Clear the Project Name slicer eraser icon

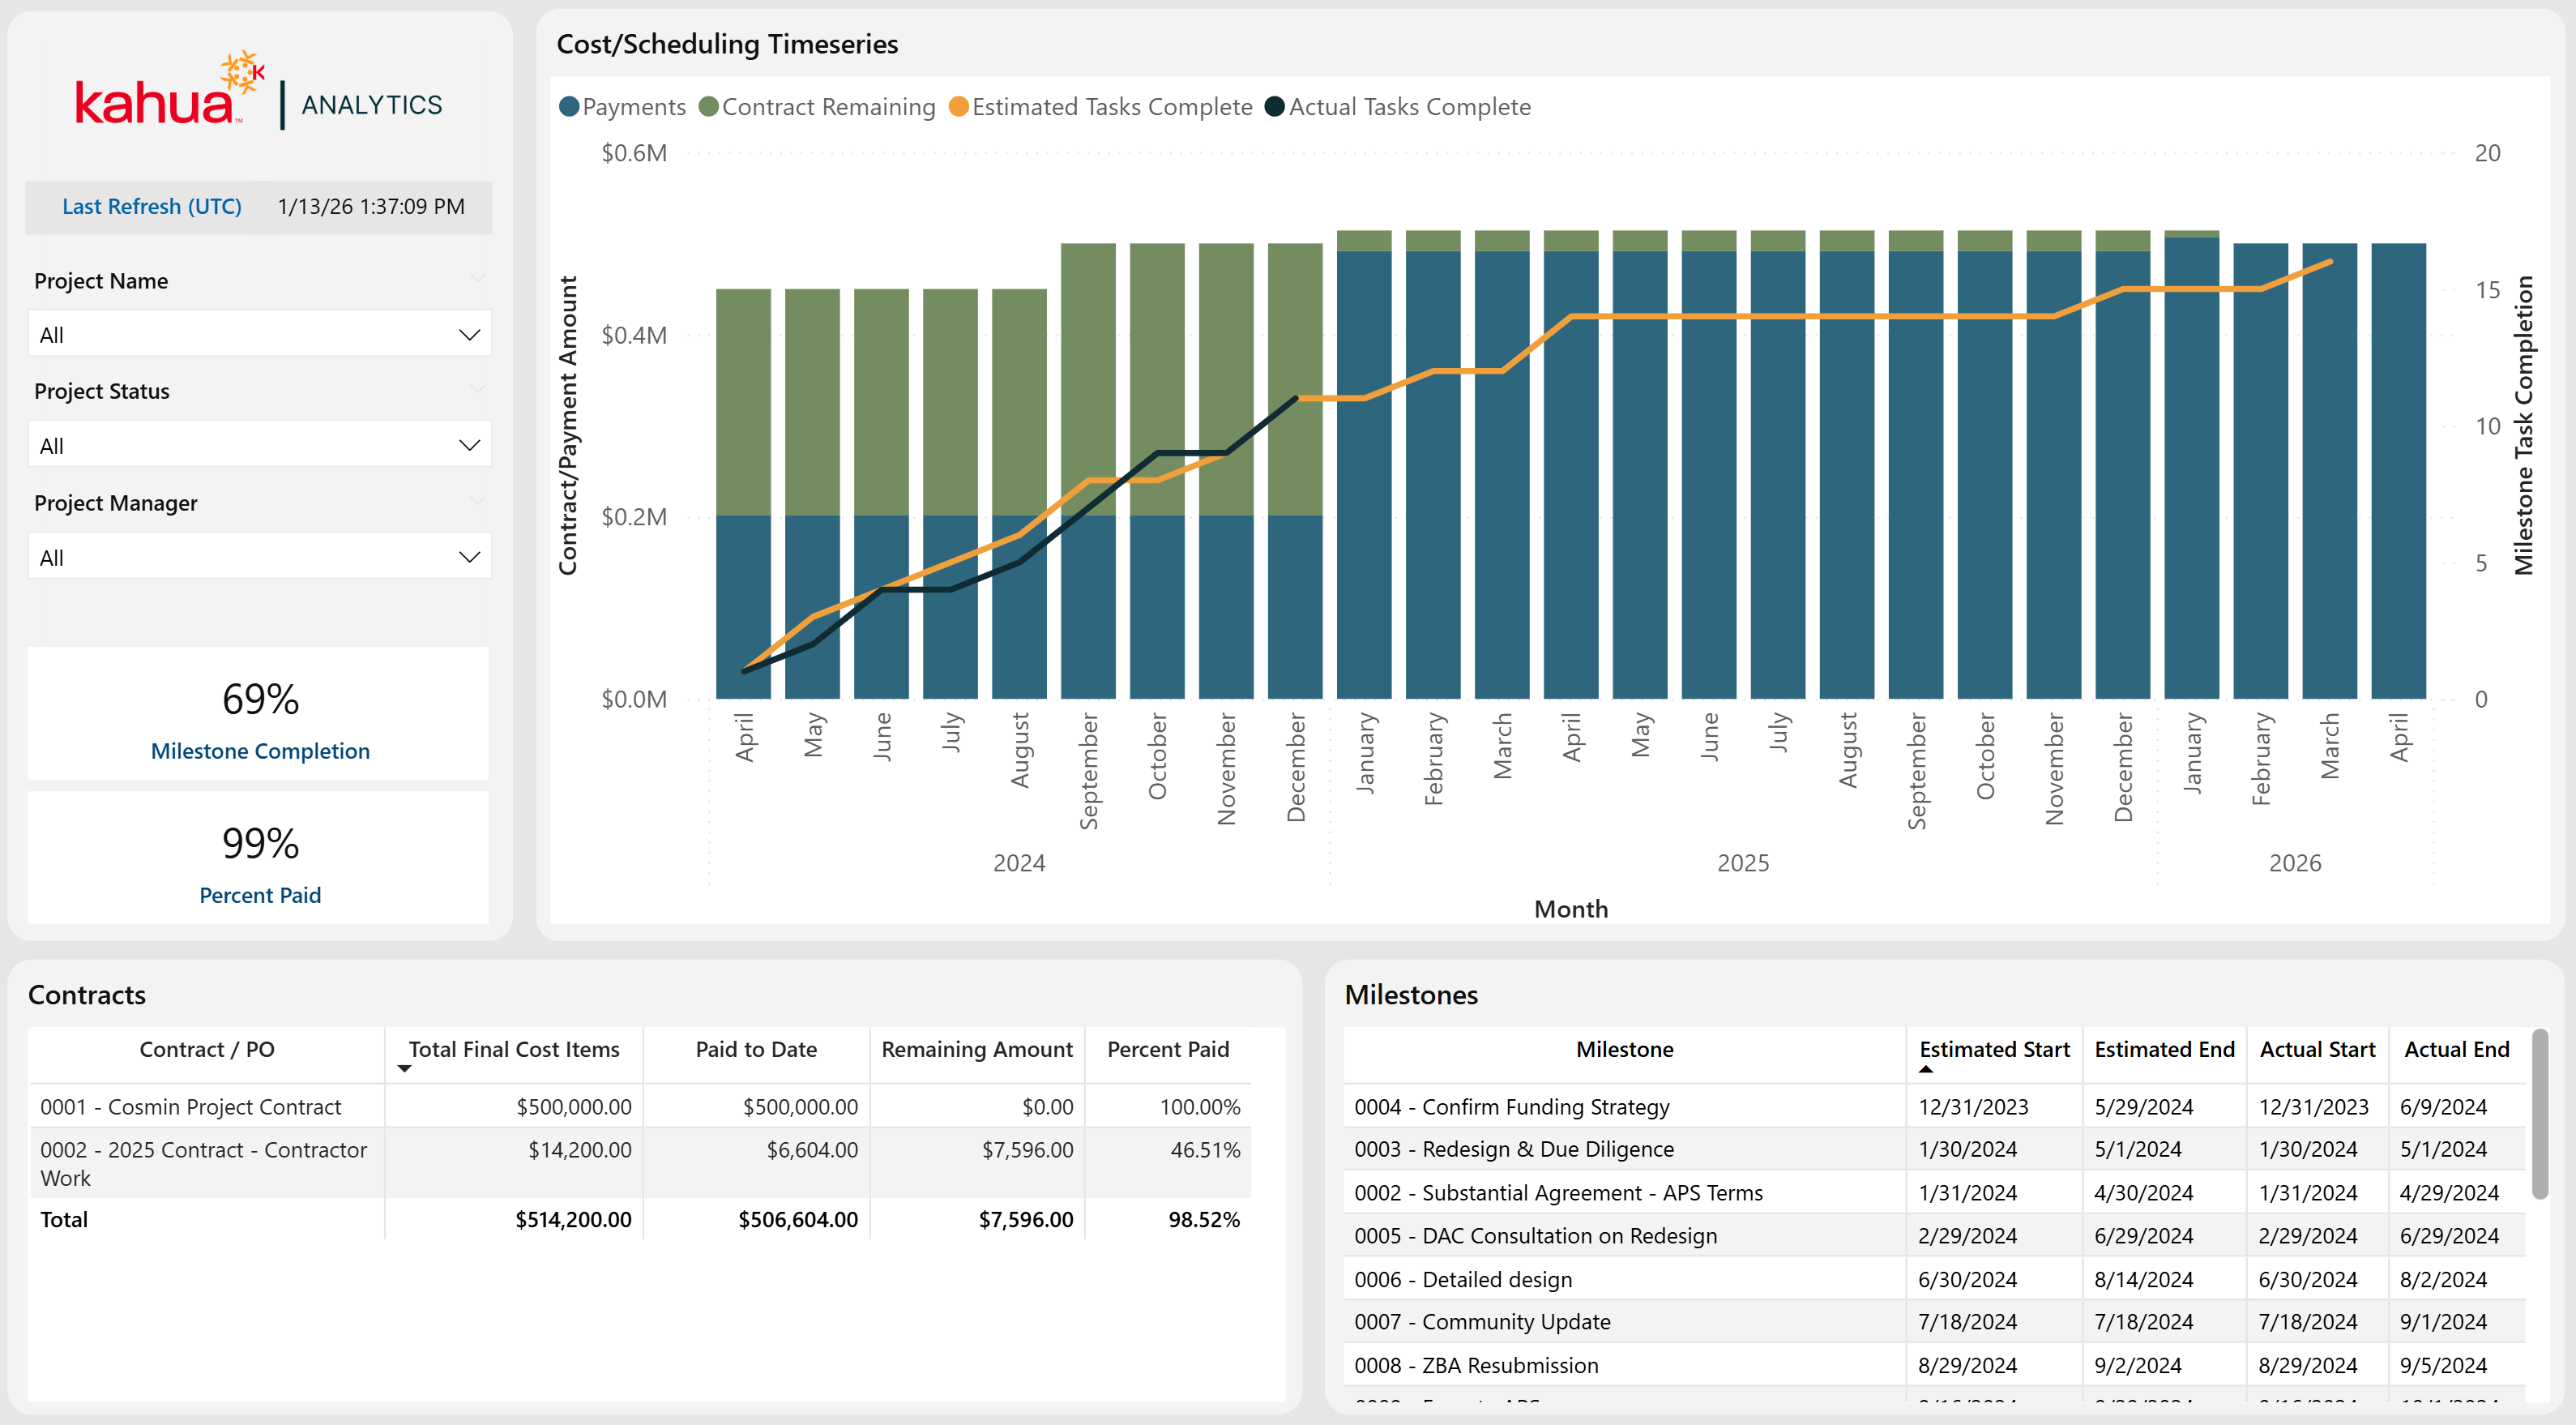pyautogui.click(x=478, y=278)
